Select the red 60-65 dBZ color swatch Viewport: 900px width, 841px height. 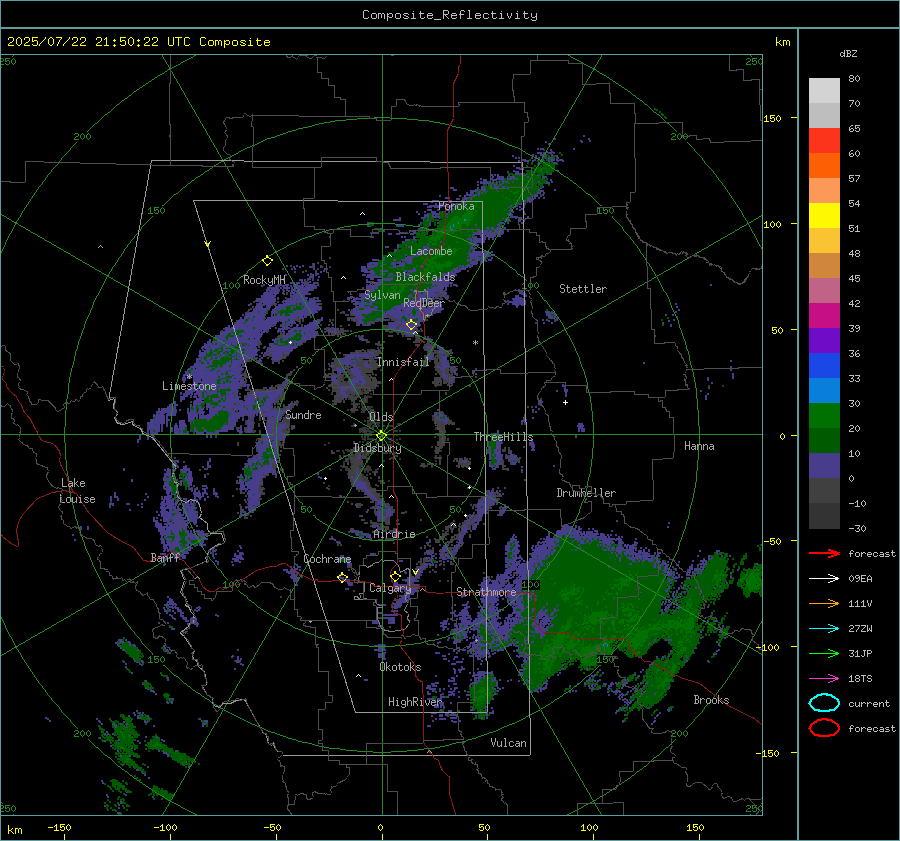(x=824, y=140)
